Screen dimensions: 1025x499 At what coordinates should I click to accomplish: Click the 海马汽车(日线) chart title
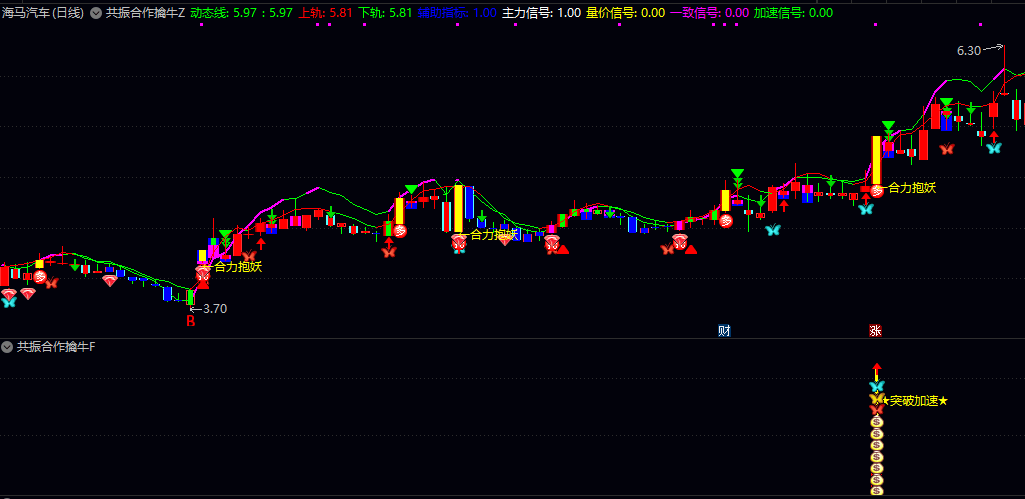coord(43,12)
